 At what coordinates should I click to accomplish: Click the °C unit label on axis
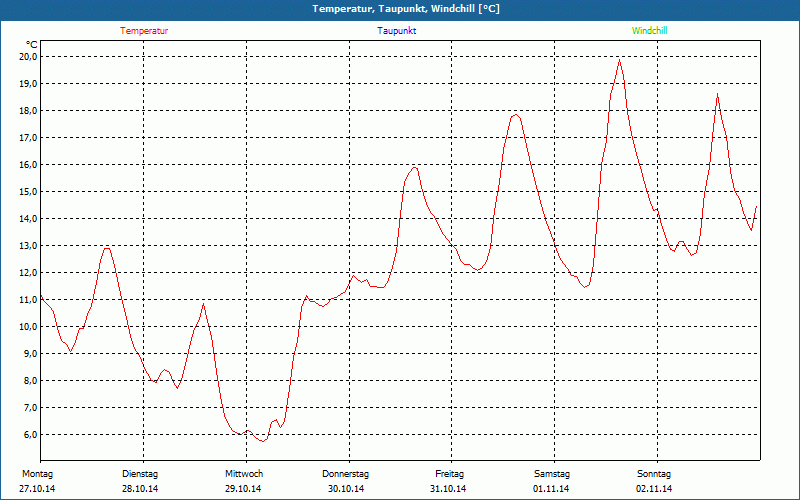pyautogui.click(x=32, y=45)
